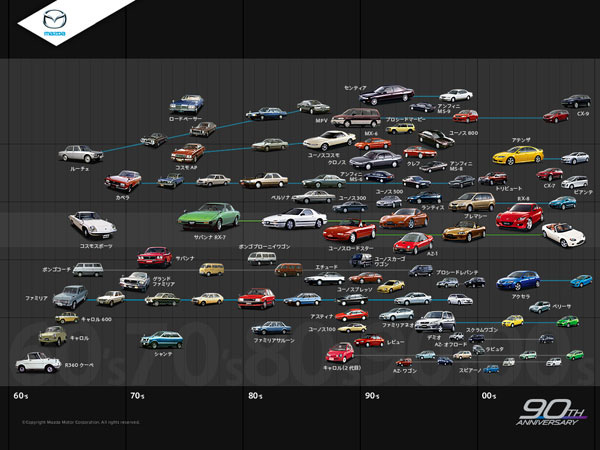Screen dimensions: 600x450
Task: Click the 70s decade label
Action: point(137,396)
